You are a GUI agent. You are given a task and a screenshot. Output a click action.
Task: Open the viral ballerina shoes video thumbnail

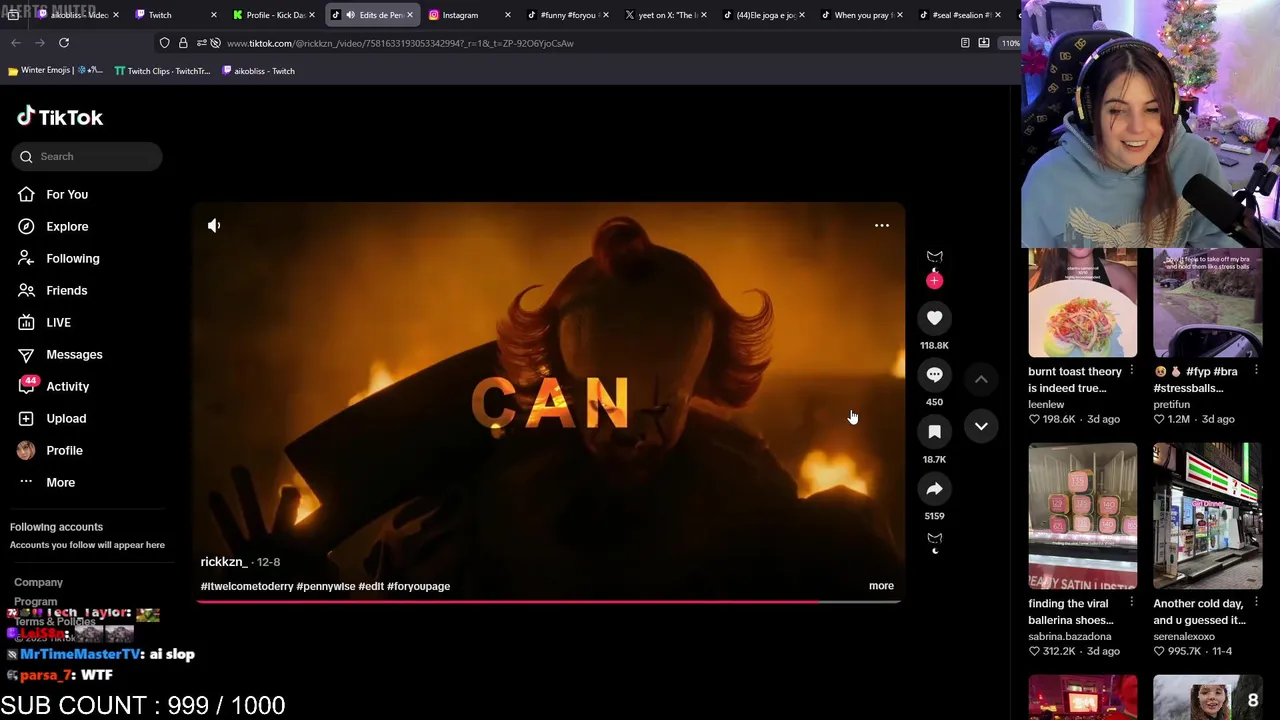tap(1082, 516)
